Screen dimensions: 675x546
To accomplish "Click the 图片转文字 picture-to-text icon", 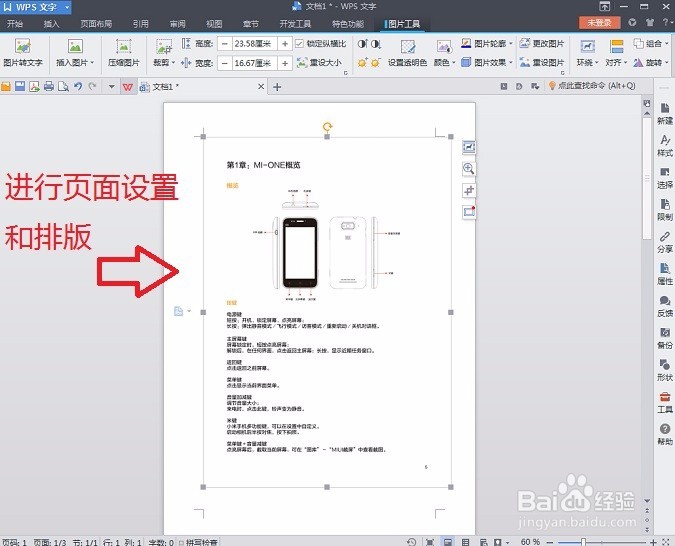I will click(x=23, y=46).
